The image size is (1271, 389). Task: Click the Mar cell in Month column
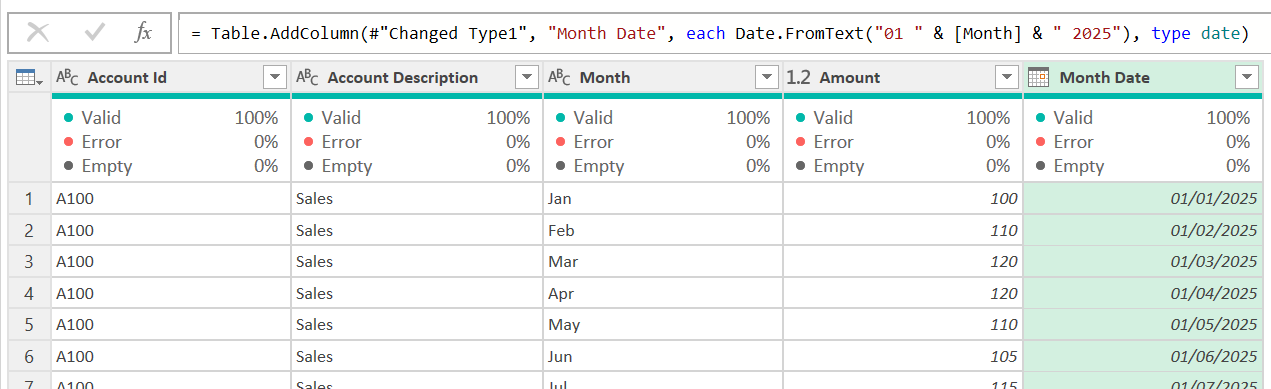pyautogui.click(x=663, y=262)
